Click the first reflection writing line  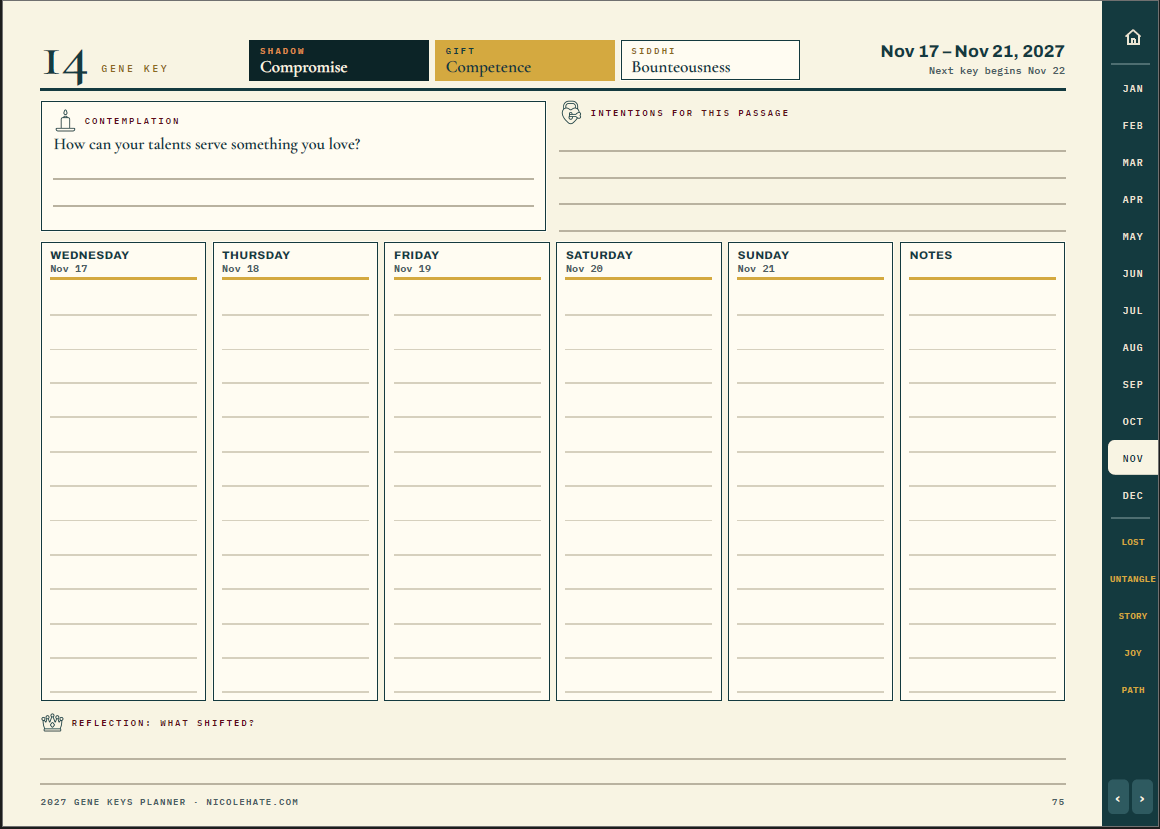[553, 758]
